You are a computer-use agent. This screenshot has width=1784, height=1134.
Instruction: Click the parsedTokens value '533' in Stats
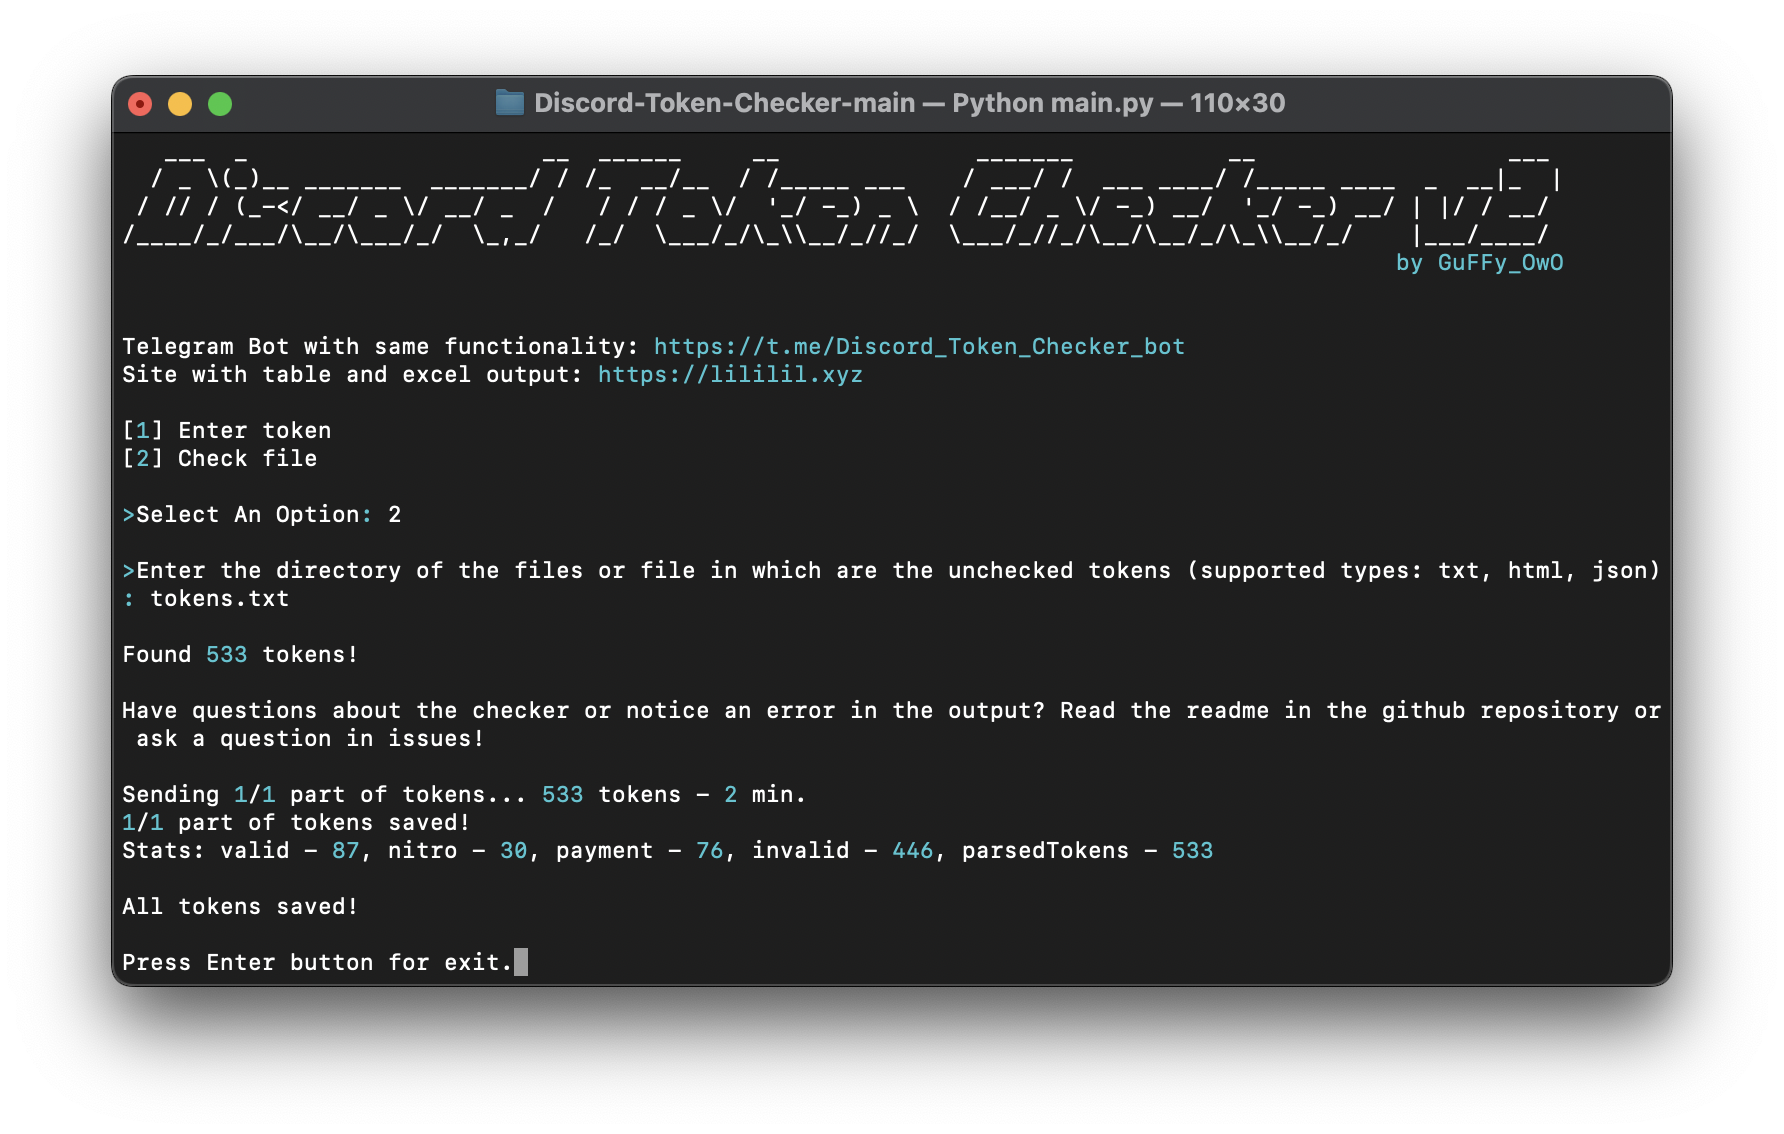coord(1193,851)
